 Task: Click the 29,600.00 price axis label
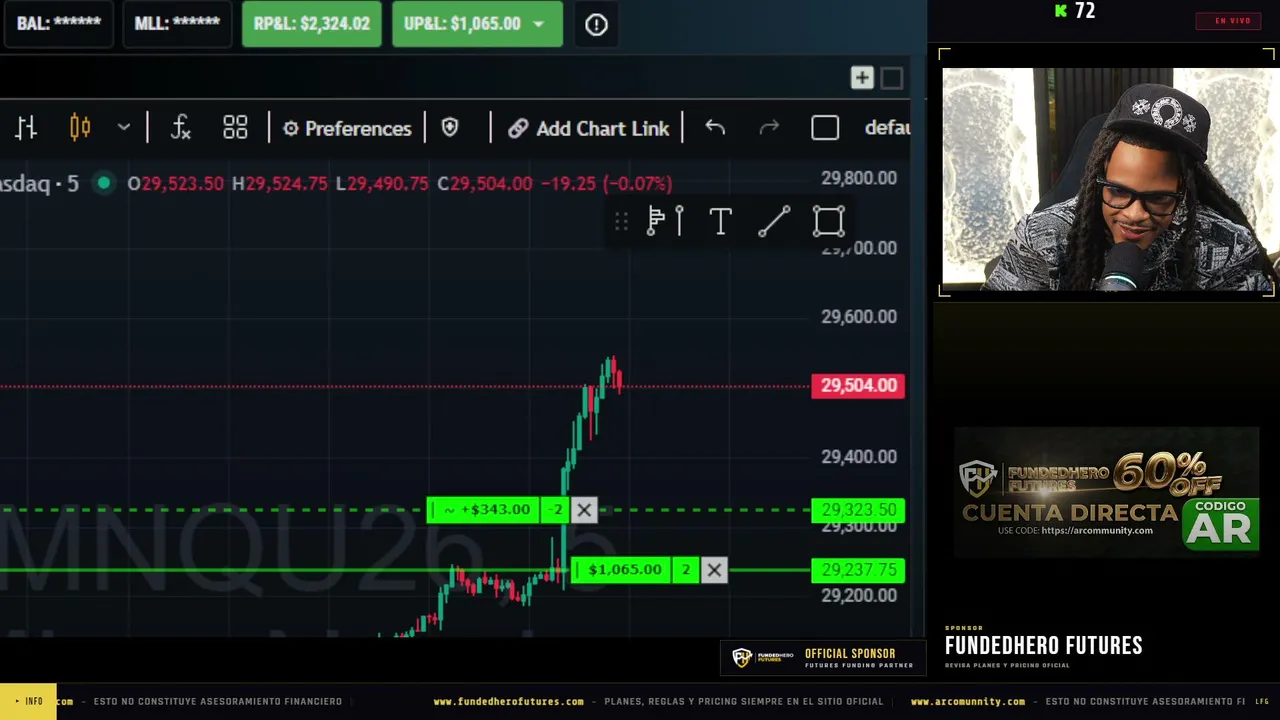click(x=859, y=317)
